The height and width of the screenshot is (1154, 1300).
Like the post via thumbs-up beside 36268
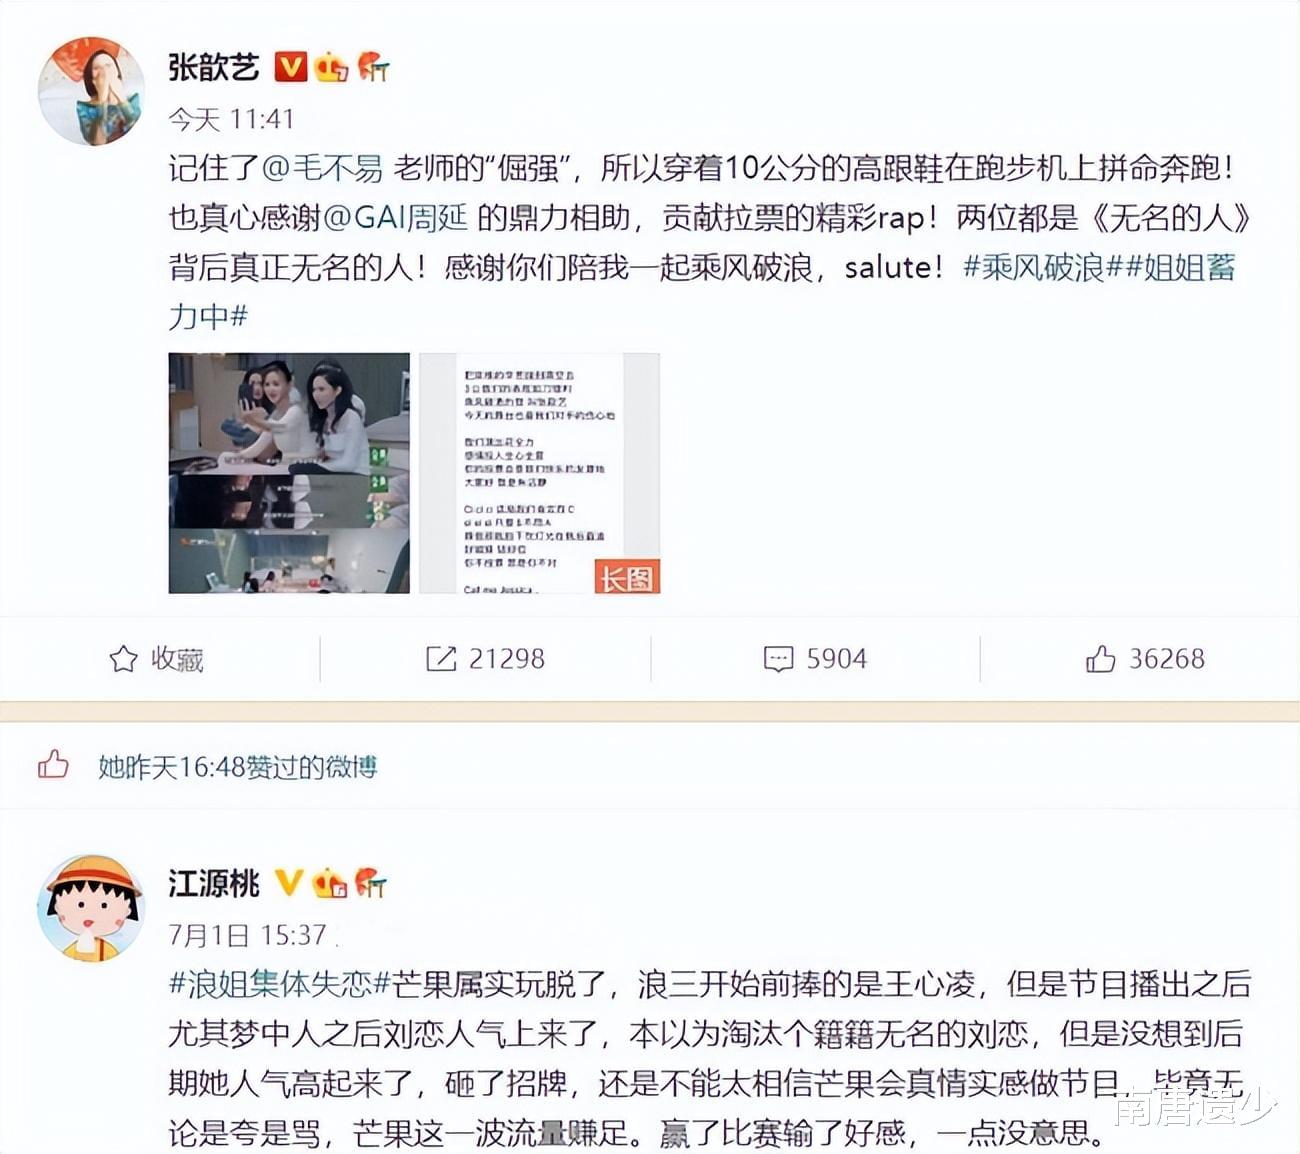coord(1101,658)
